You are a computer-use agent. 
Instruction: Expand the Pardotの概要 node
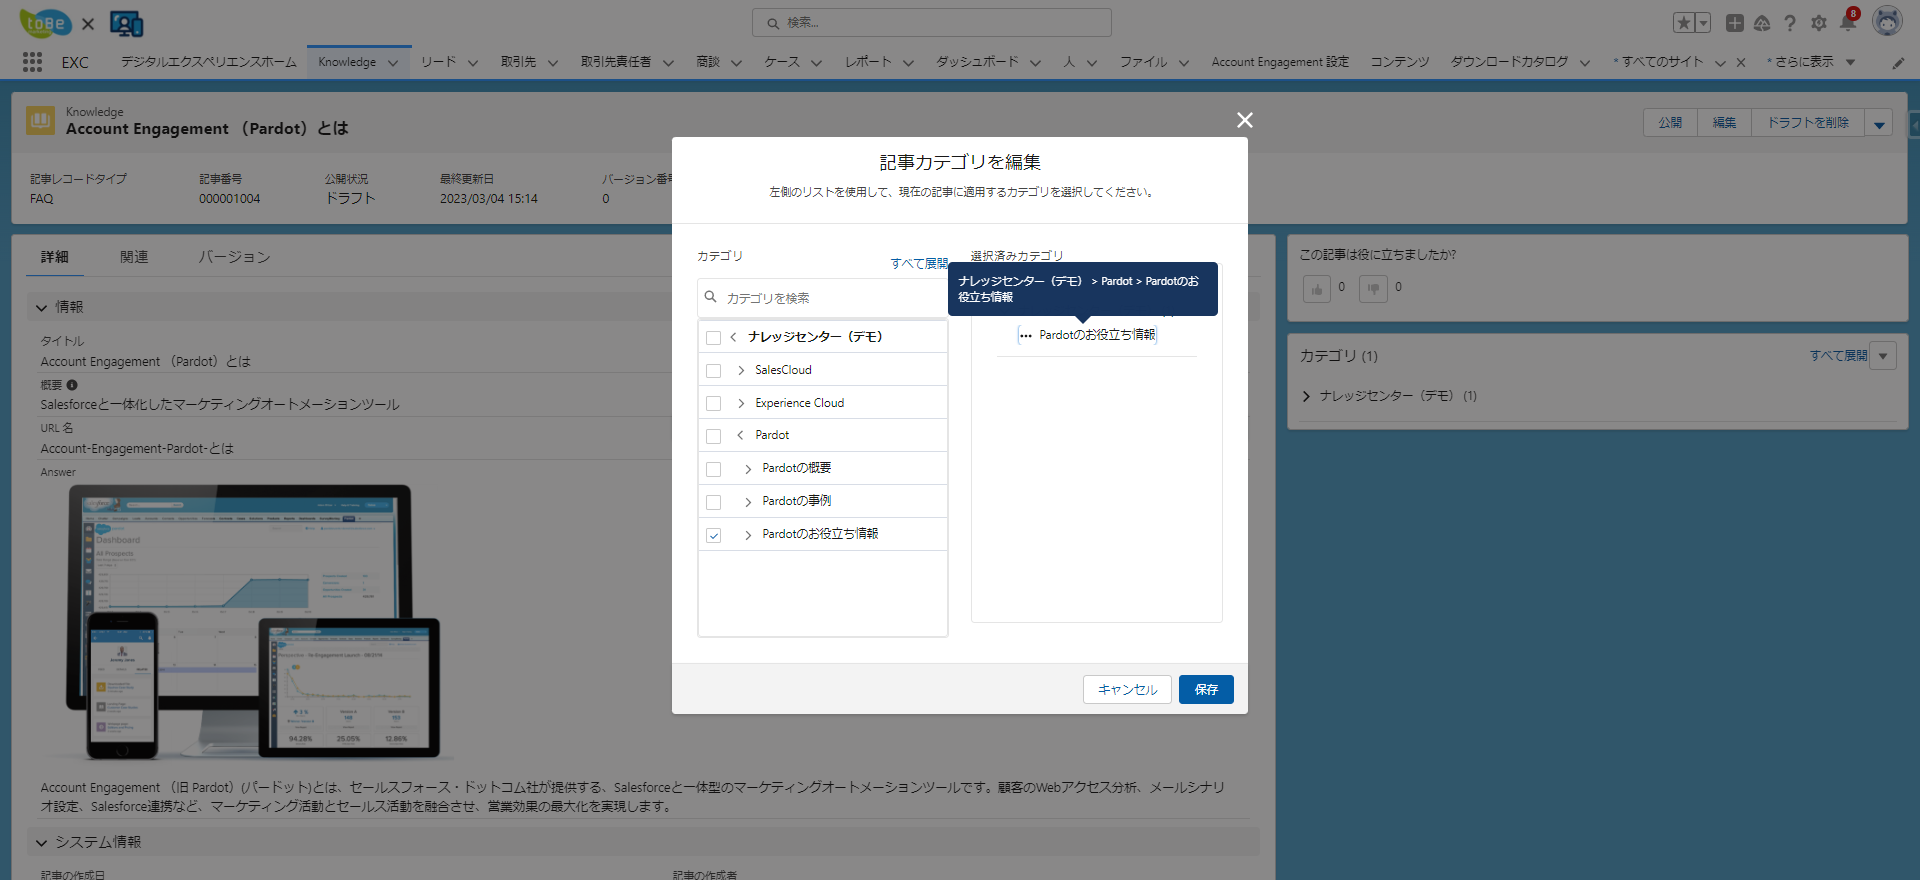pyautogui.click(x=748, y=469)
